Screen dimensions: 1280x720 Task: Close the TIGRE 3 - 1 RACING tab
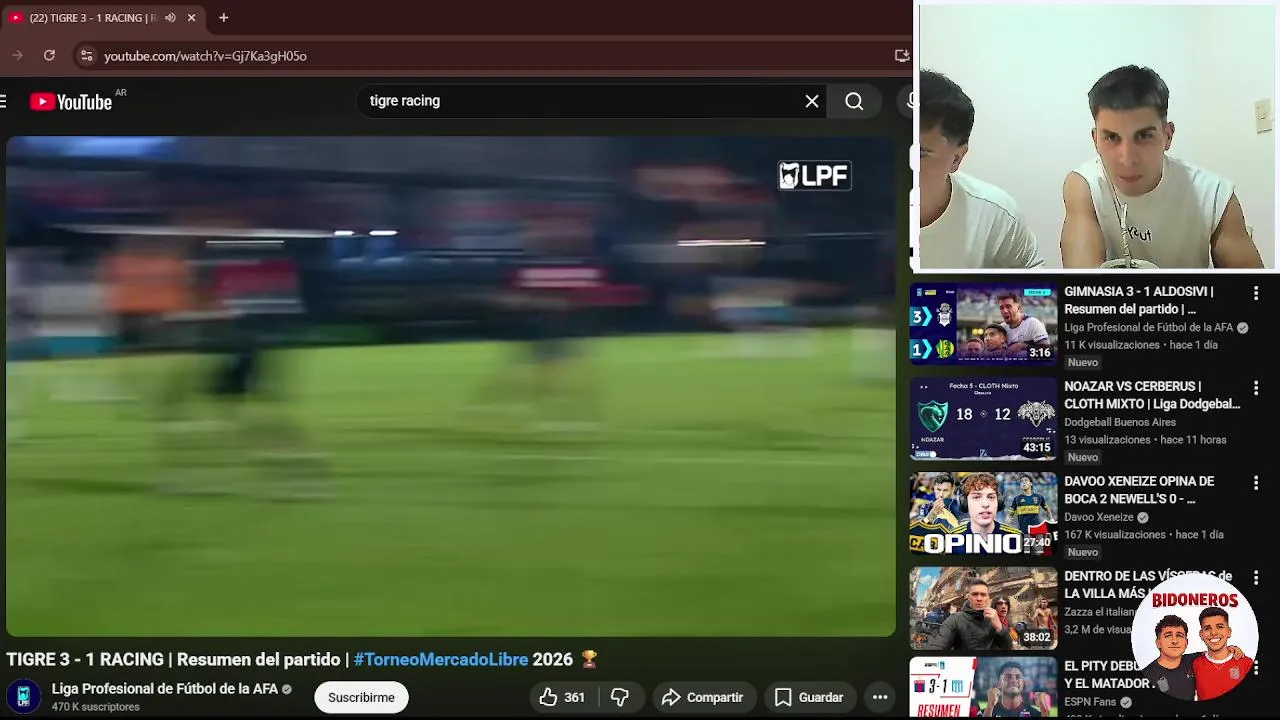click(x=191, y=18)
